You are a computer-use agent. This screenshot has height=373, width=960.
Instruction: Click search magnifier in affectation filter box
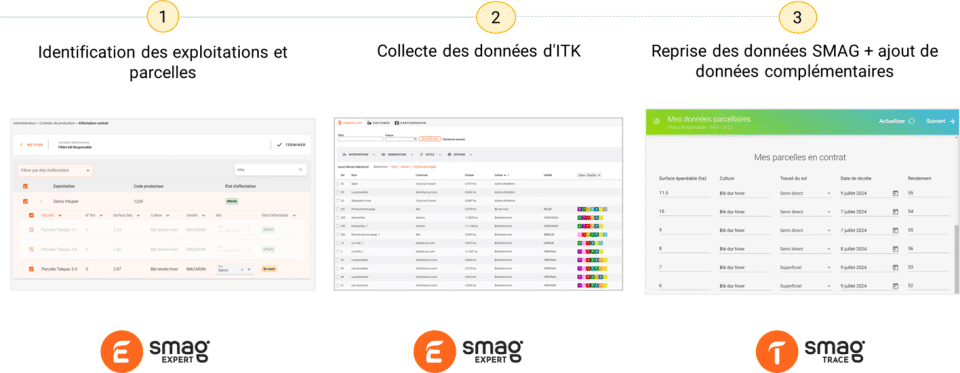(x=301, y=170)
